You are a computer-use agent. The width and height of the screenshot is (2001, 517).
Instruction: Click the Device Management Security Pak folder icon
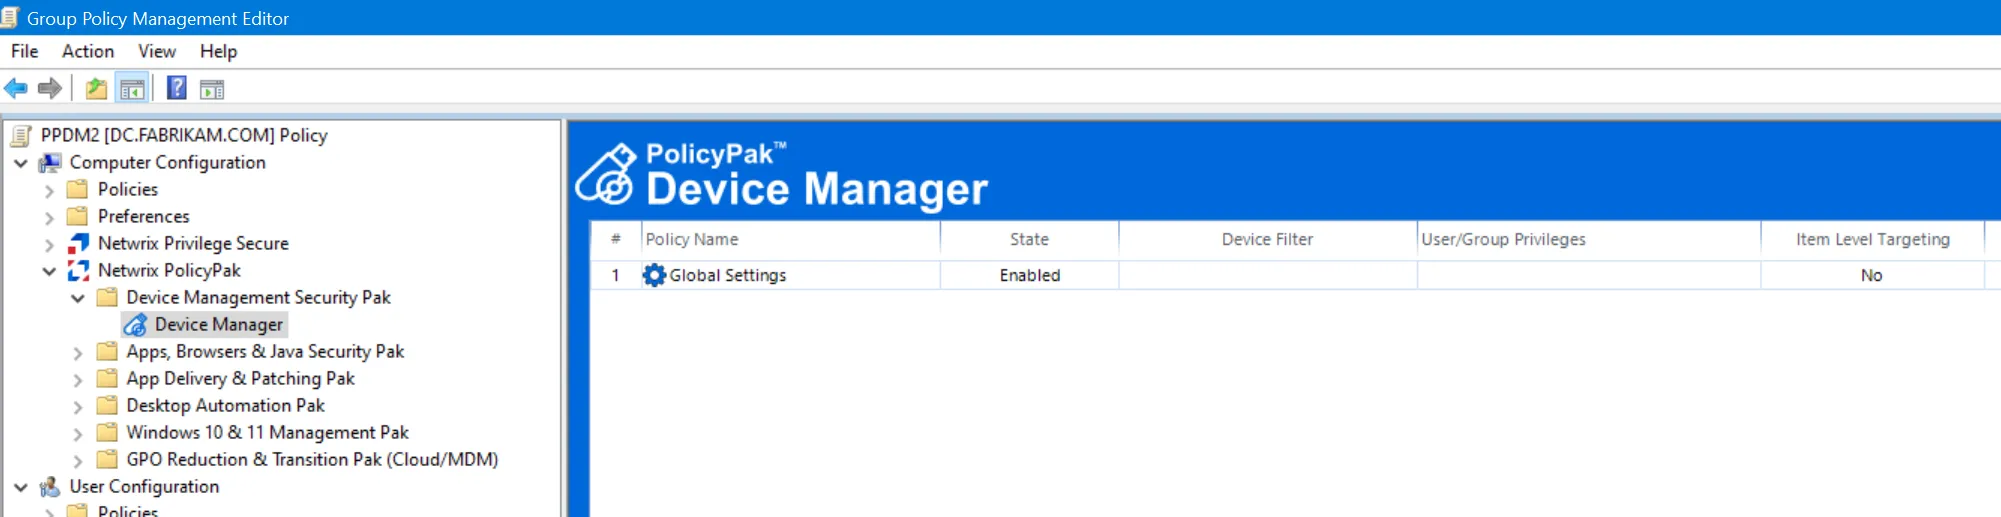(107, 297)
